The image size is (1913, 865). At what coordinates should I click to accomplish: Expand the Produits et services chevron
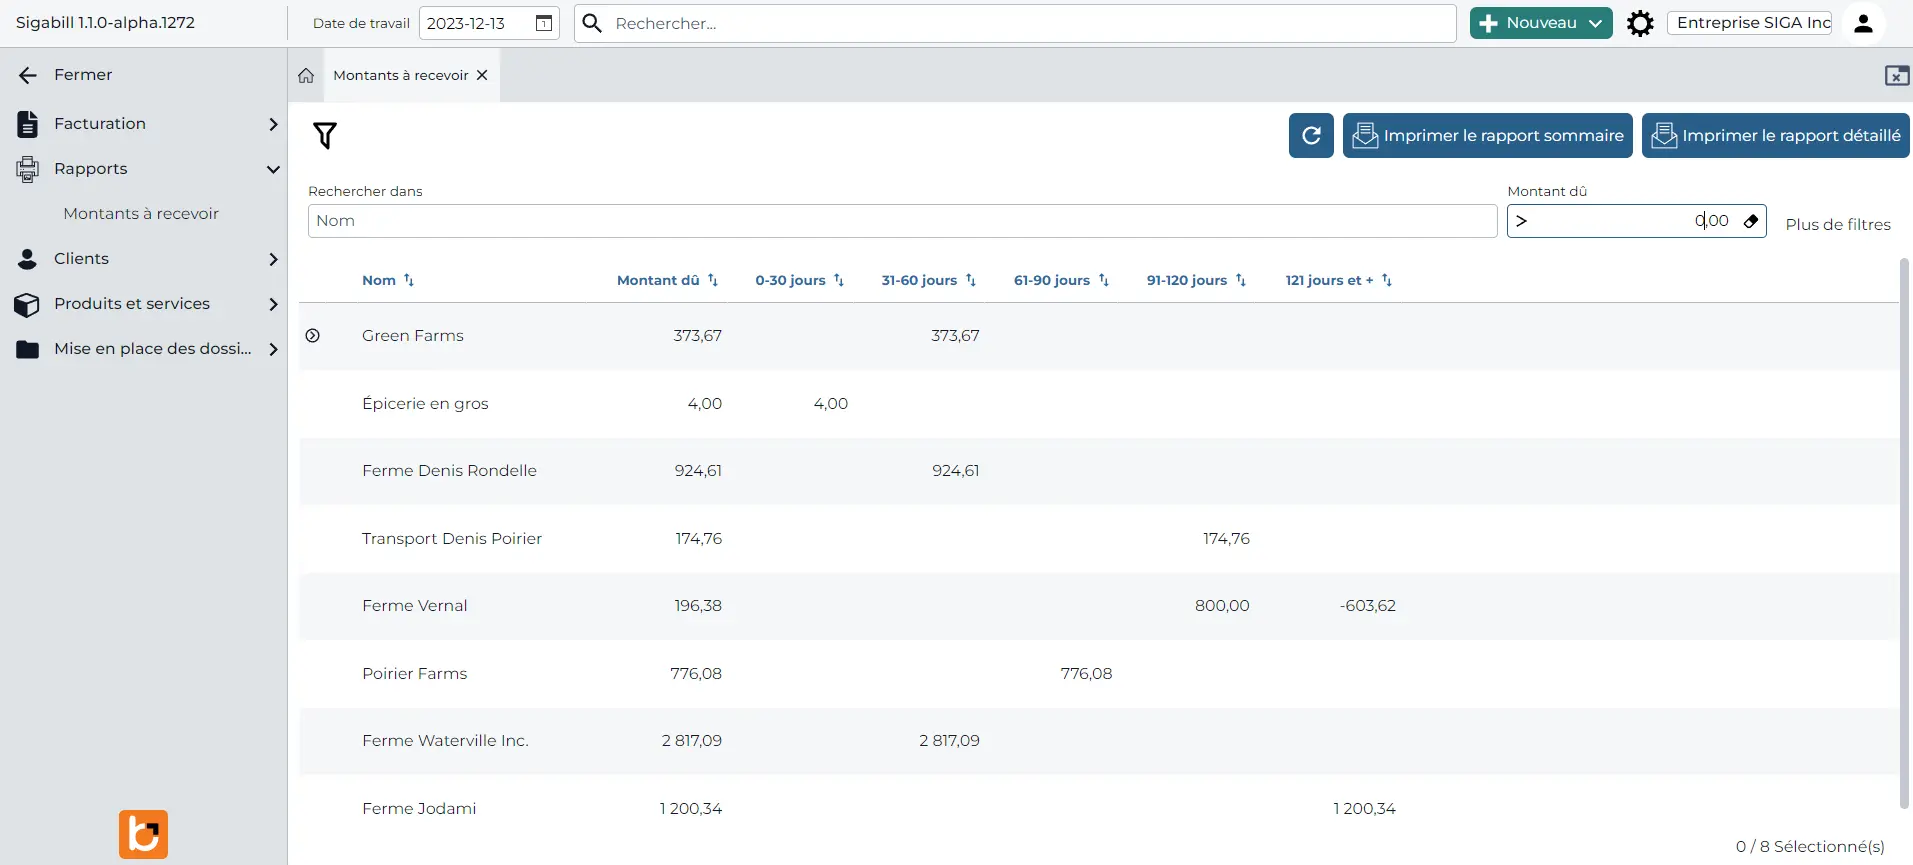pyautogui.click(x=273, y=304)
